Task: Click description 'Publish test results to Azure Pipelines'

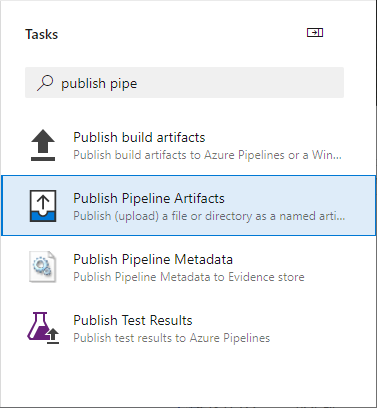Action: click(x=171, y=338)
